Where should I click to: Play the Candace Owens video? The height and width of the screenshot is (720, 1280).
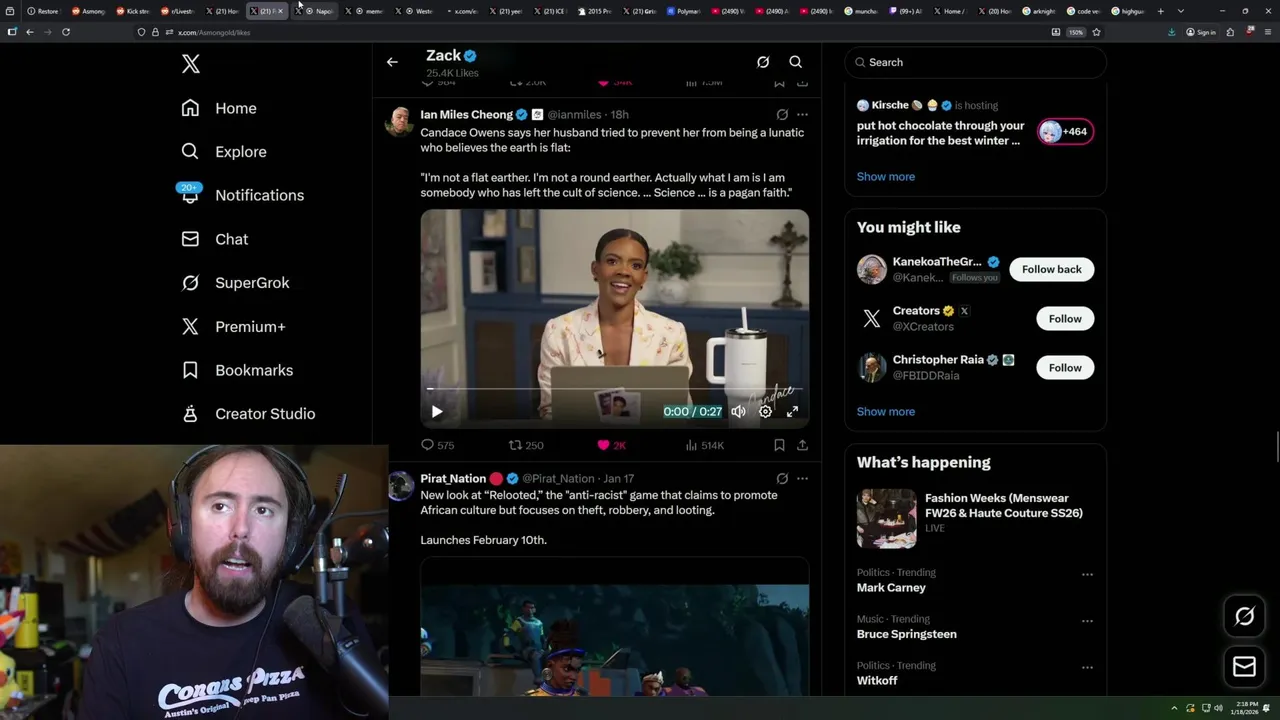tap(437, 411)
